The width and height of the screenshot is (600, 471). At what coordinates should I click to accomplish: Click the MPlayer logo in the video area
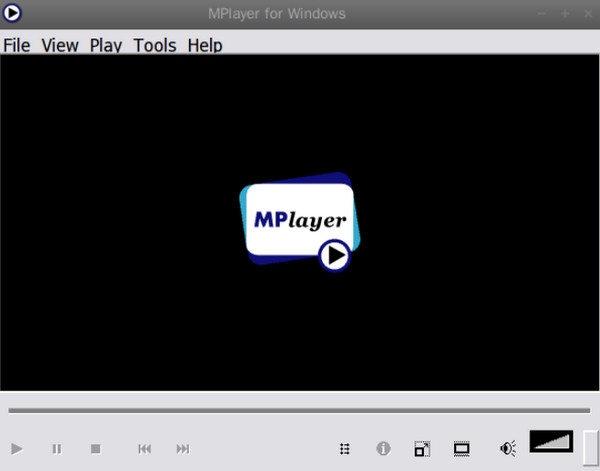(300, 222)
